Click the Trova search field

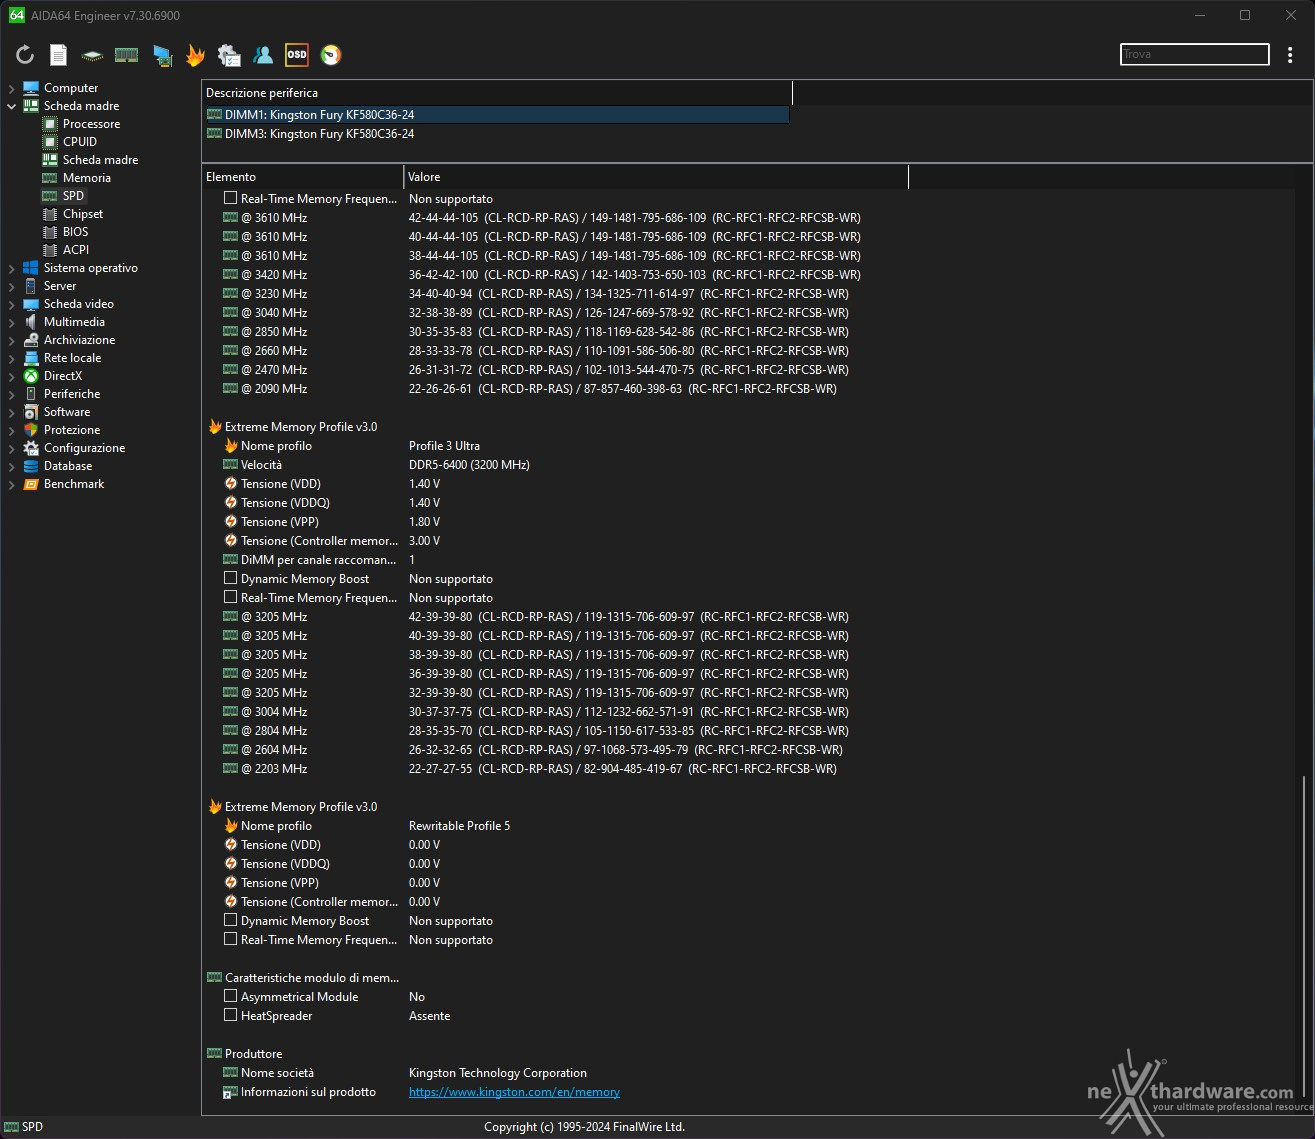[x=1195, y=54]
